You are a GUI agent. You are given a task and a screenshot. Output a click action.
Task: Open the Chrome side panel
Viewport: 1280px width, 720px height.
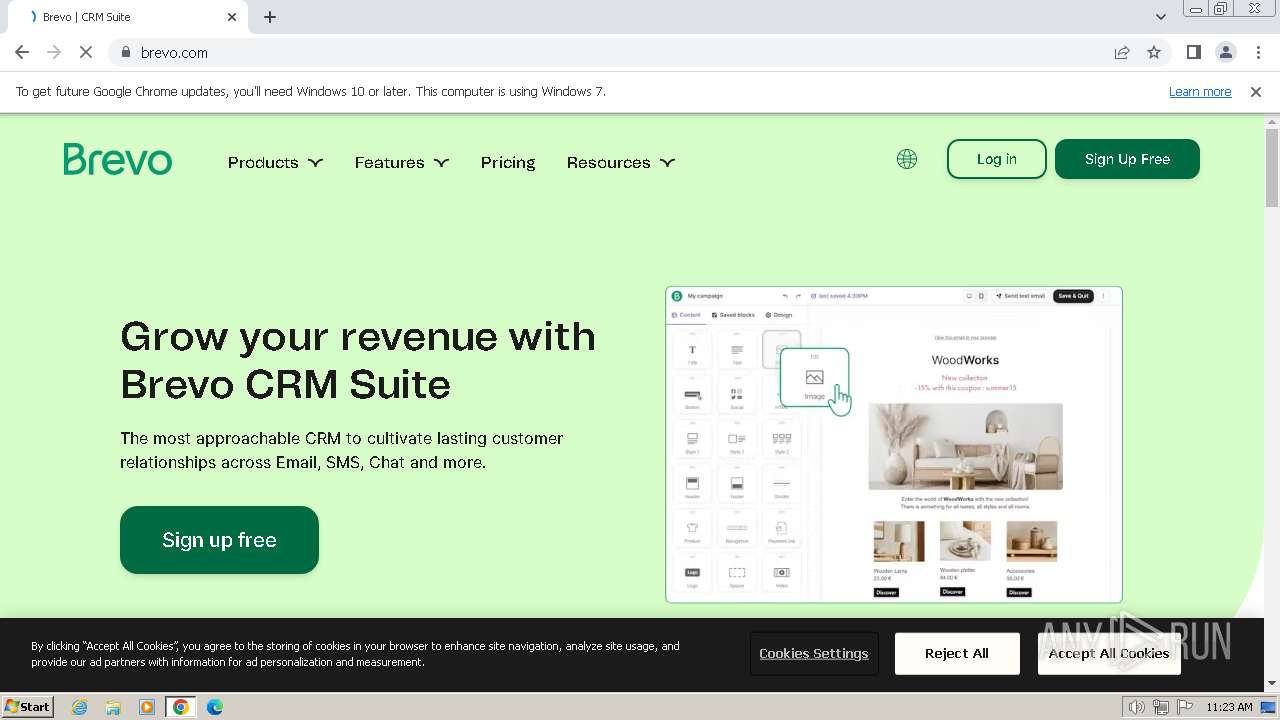coord(1194,52)
